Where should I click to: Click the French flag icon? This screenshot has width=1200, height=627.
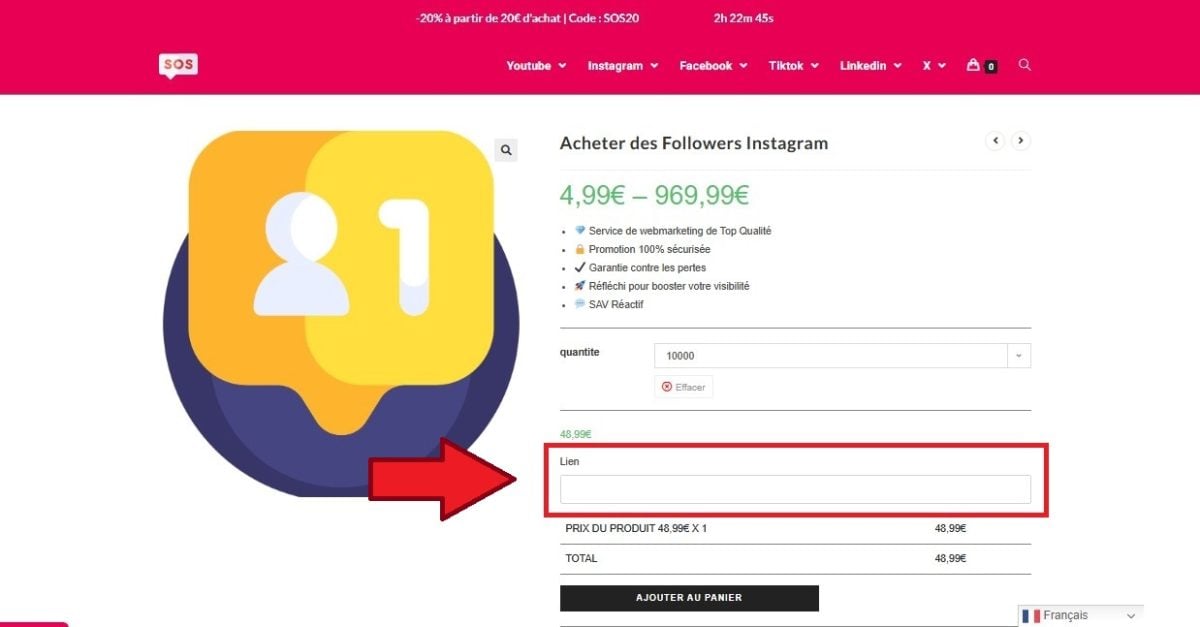point(1031,616)
